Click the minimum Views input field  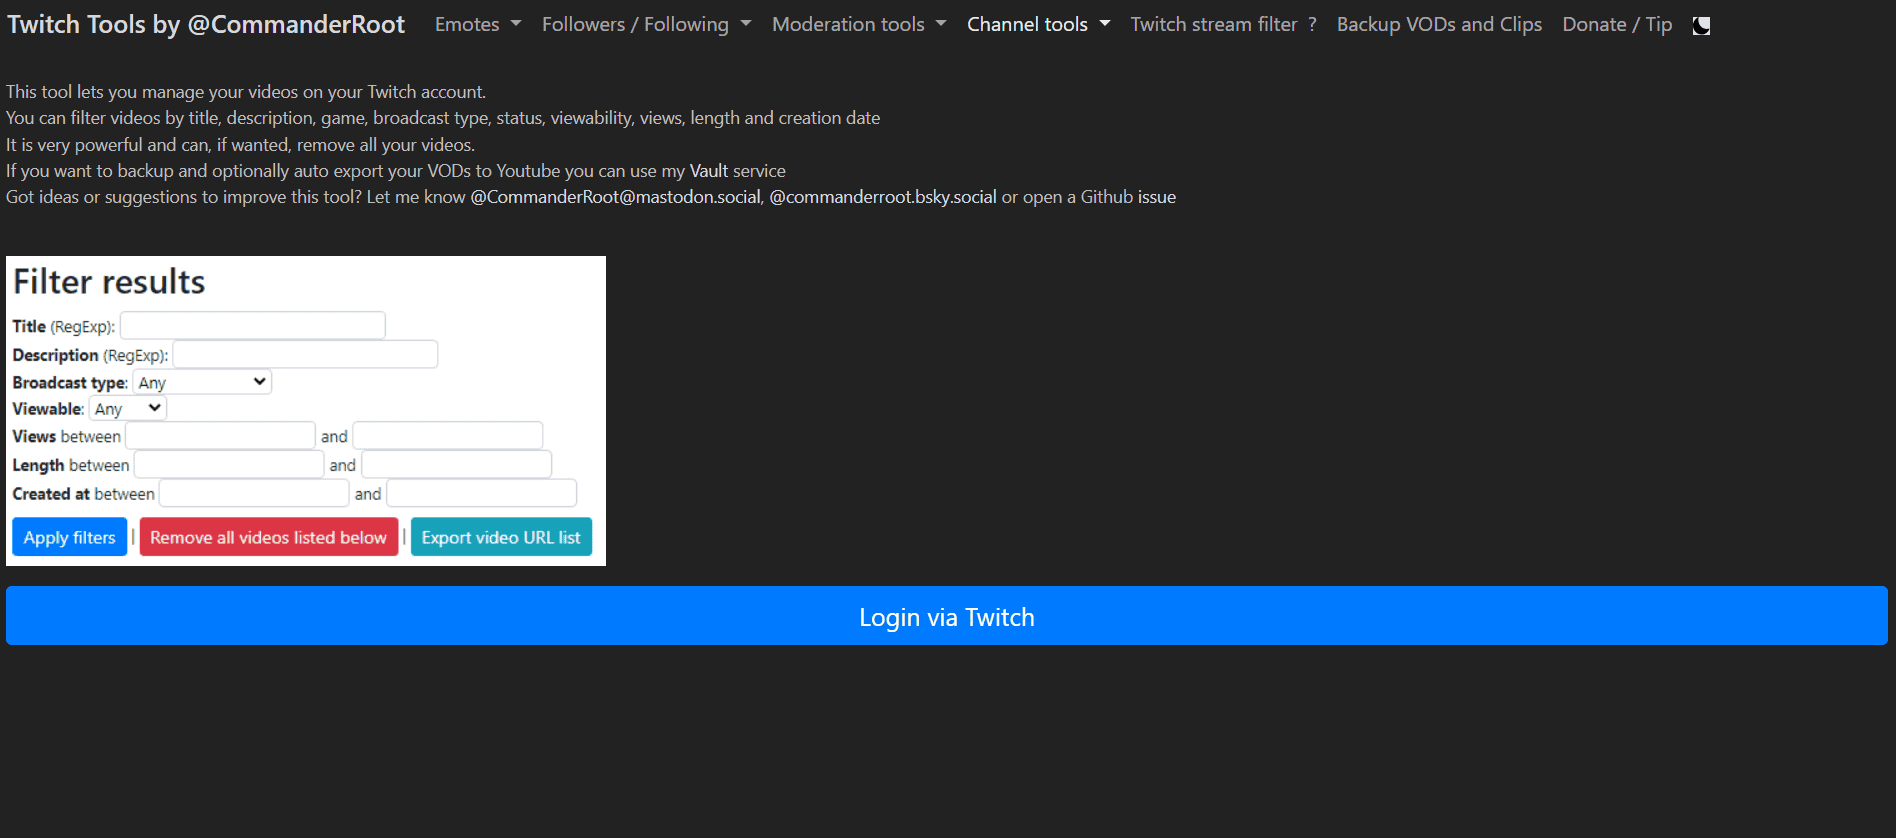pyautogui.click(x=220, y=436)
